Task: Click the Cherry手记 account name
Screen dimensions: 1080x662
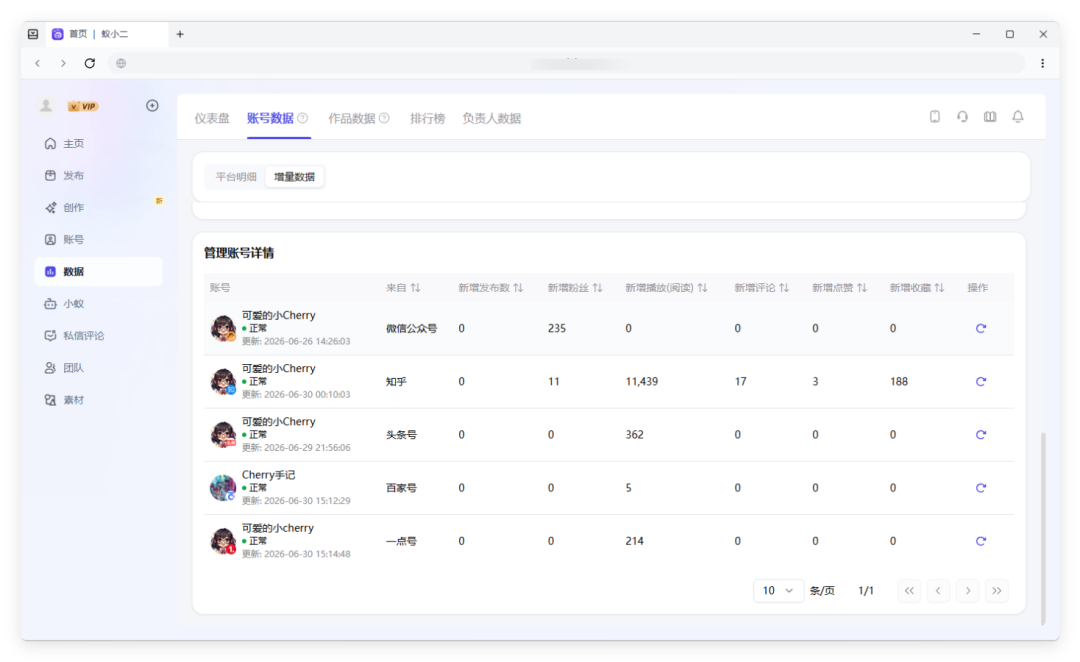Action: coord(268,475)
